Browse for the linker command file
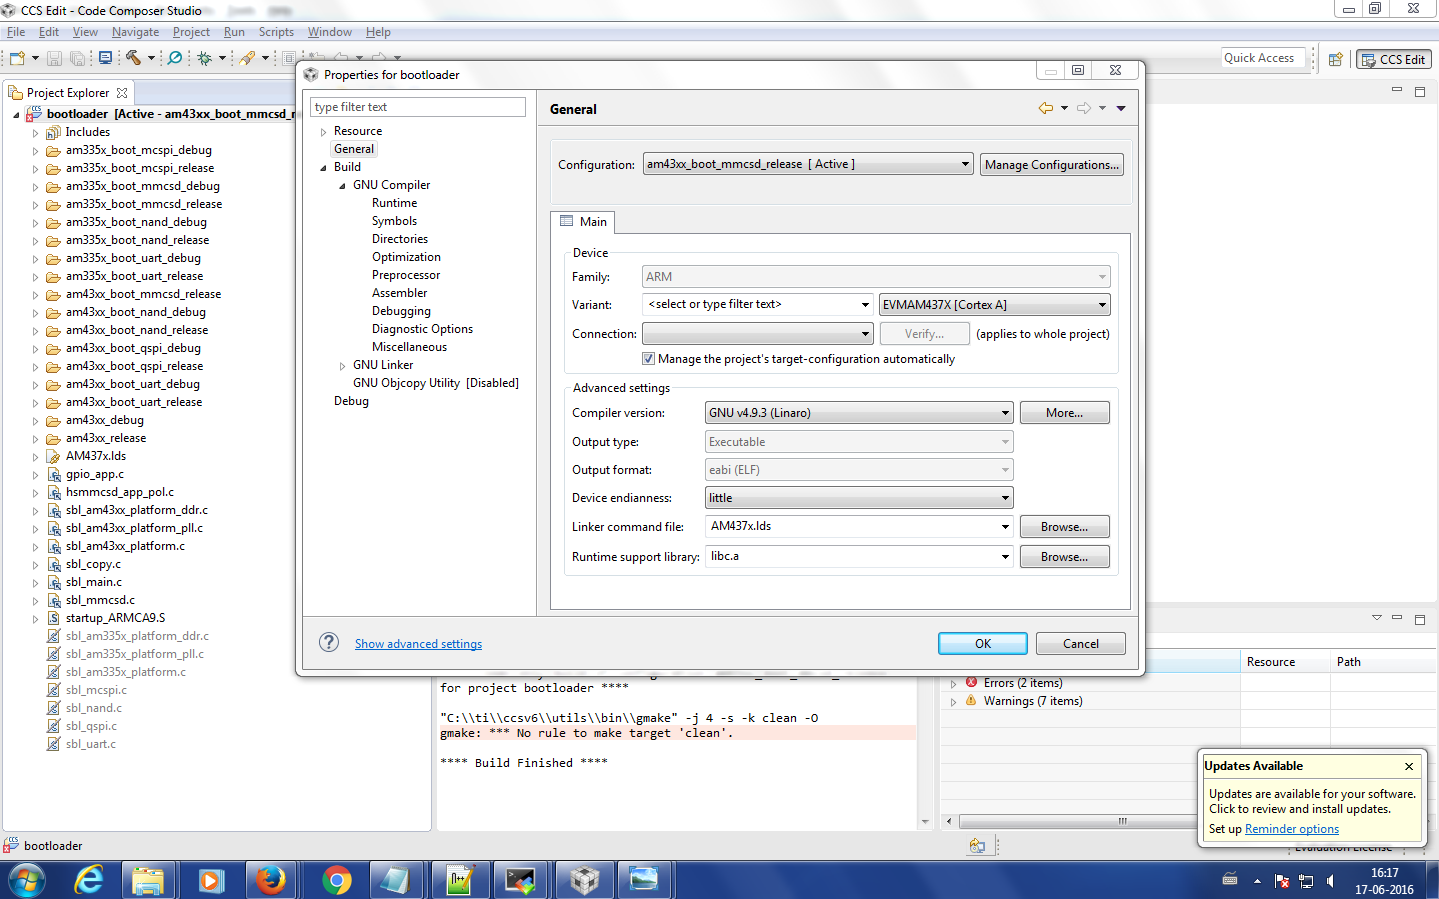1439x899 pixels. point(1064,526)
